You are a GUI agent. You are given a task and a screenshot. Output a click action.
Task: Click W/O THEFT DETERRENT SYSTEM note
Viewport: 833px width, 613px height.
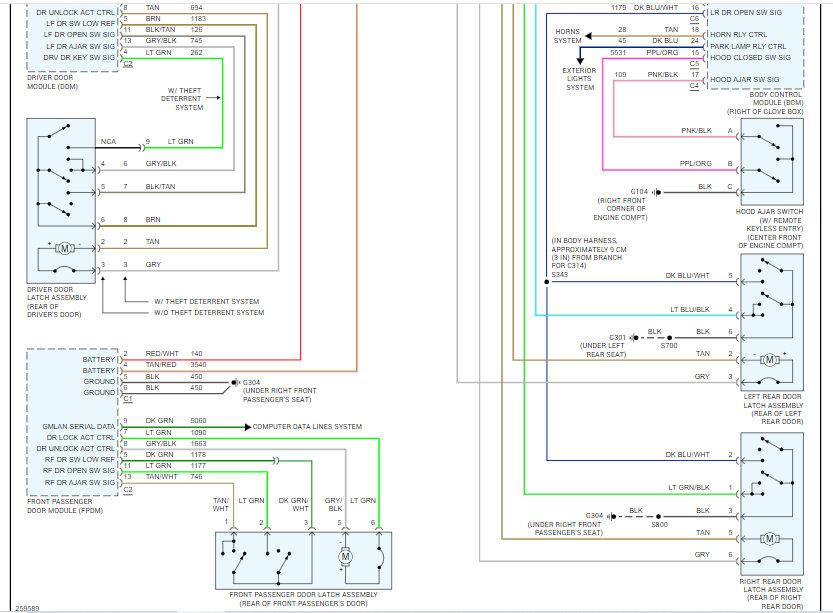click(x=209, y=312)
